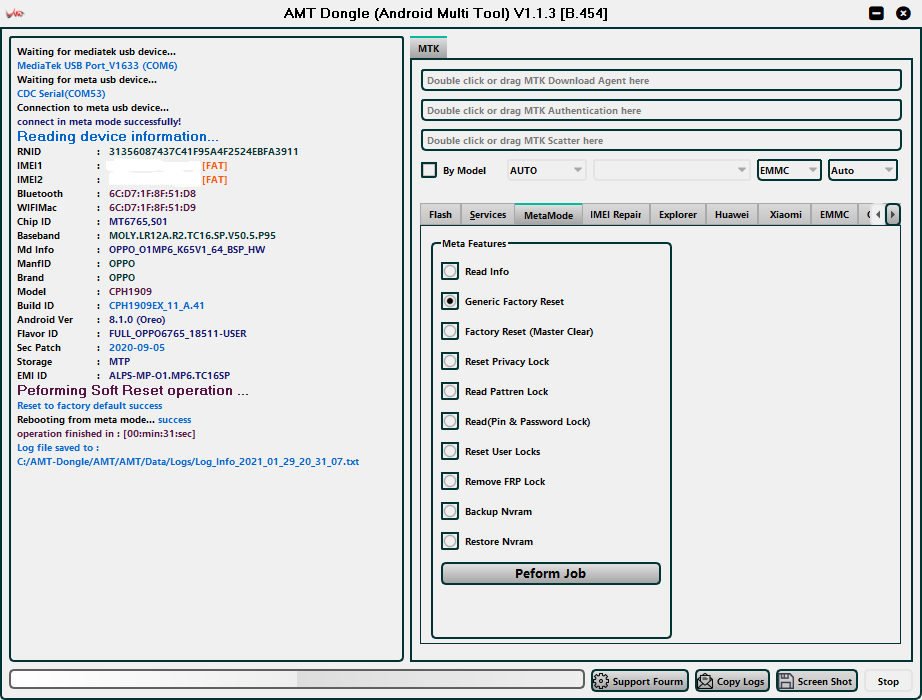Select Generic Factory Reset option
This screenshot has height=700, width=922.
pyautogui.click(x=450, y=301)
